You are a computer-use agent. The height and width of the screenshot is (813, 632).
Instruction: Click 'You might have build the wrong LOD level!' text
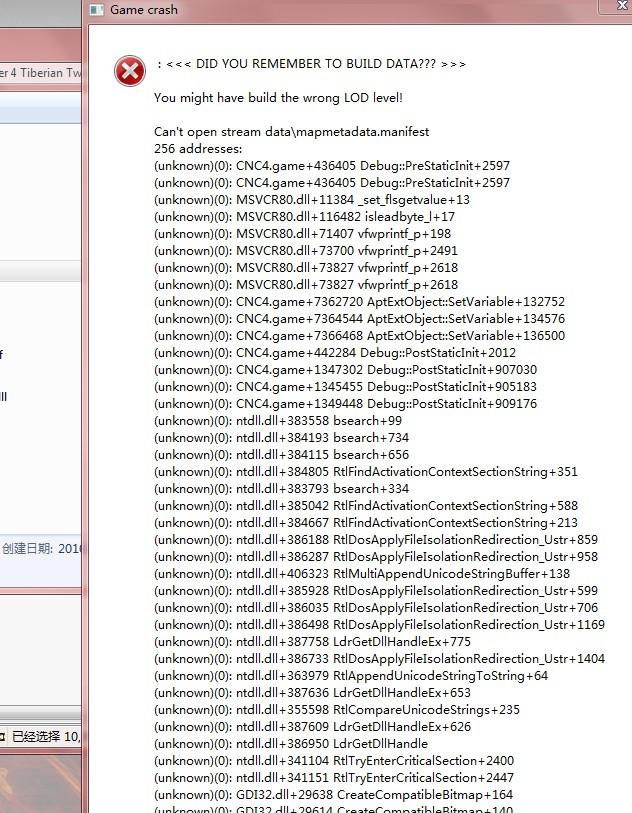tap(278, 97)
